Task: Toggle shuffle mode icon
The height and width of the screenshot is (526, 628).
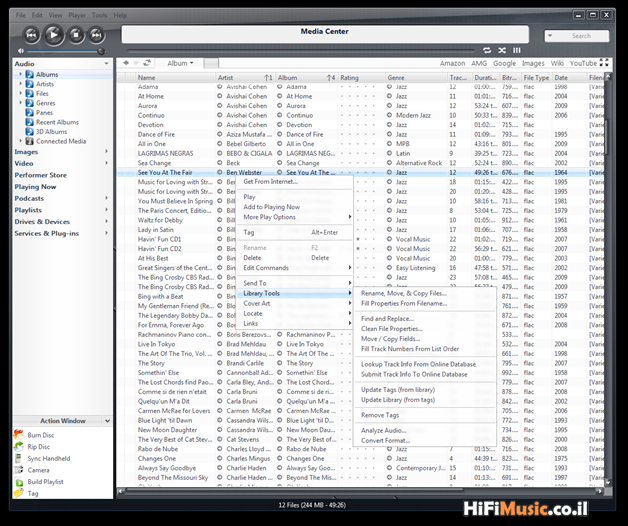Action: (502, 50)
